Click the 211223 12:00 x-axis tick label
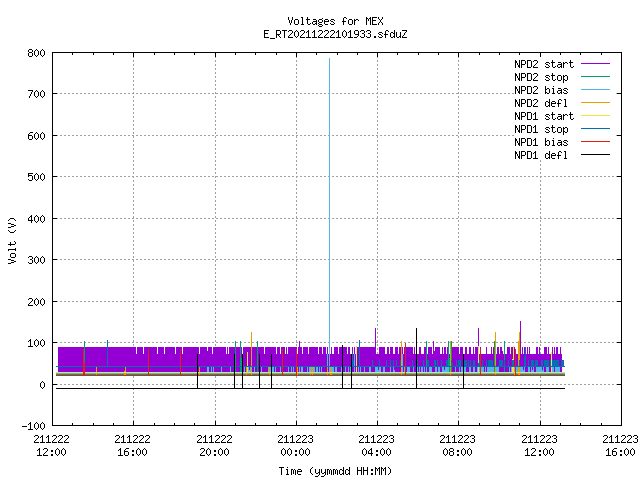Viewport: 640px width, 480px height. [x=539, y=446]
